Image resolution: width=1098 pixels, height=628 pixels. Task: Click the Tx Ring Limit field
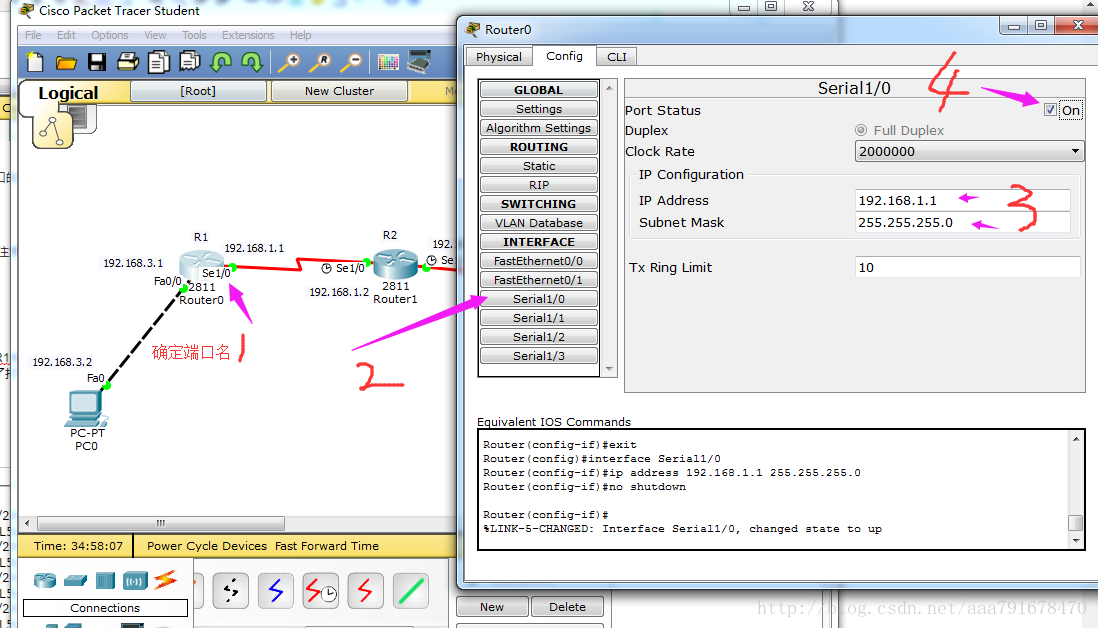coord(968,267)
